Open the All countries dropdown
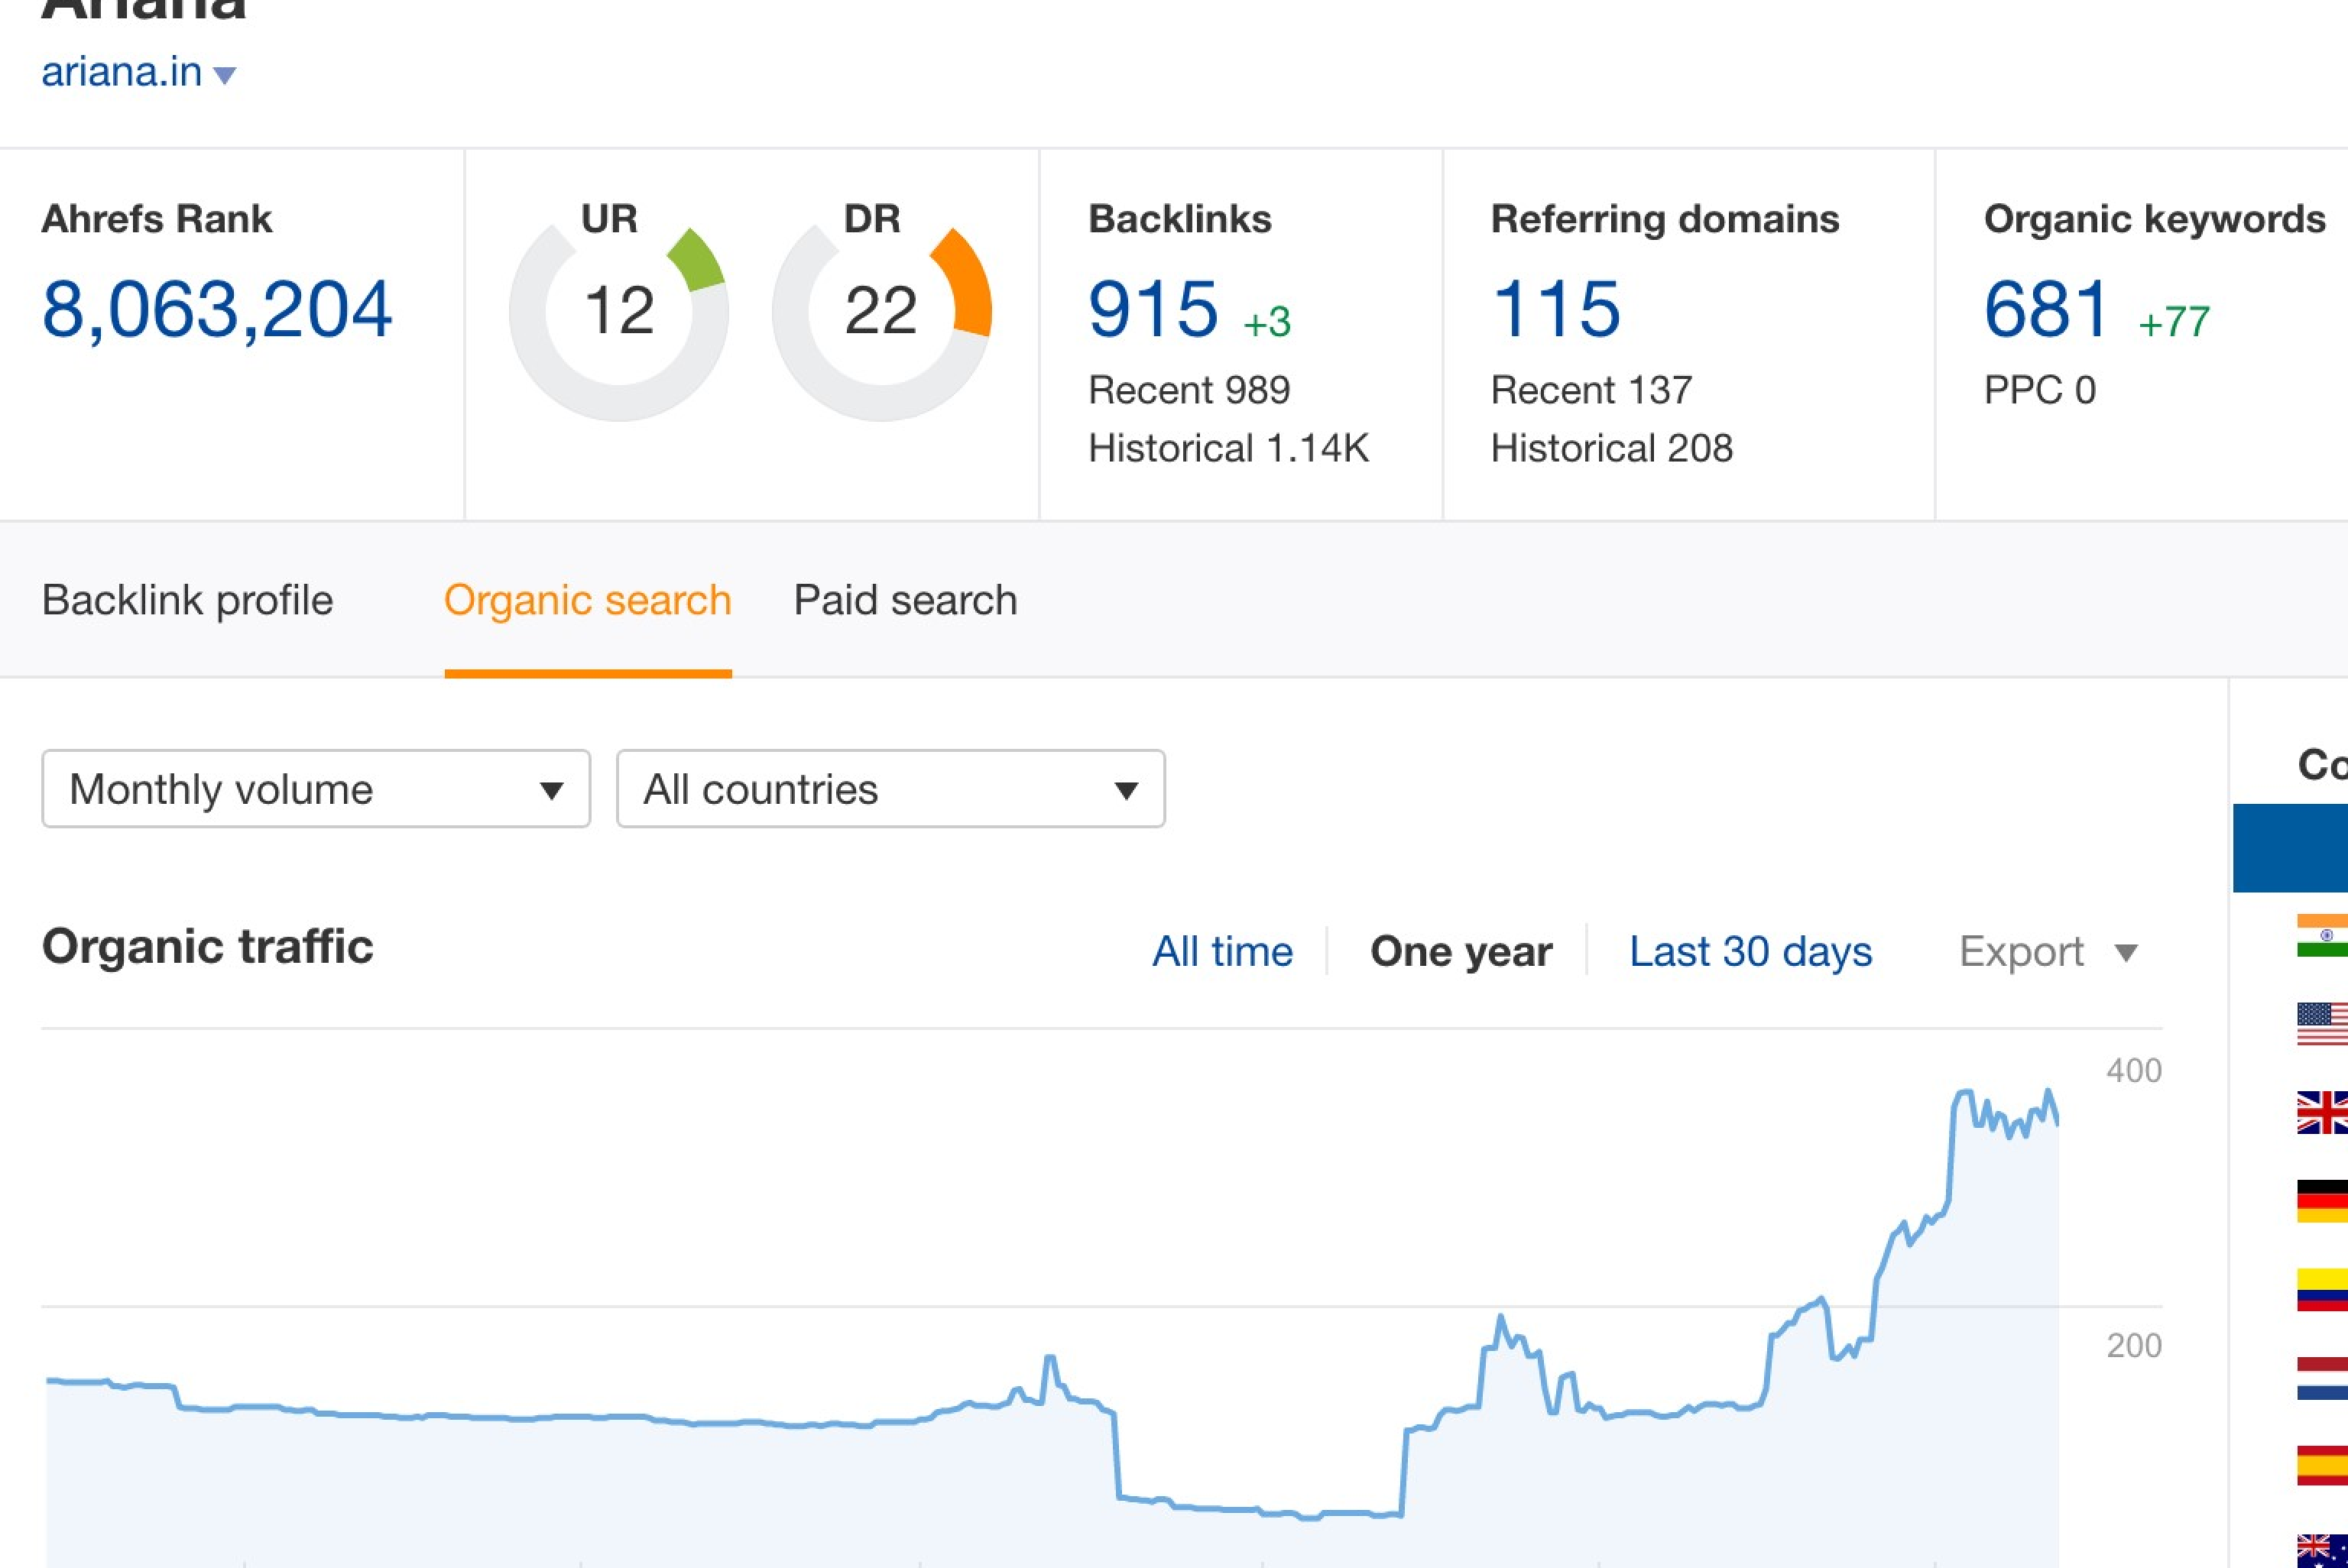The height and width of the screenshot is (1568, 2348). pyautogui.click(x=891, y=789)
